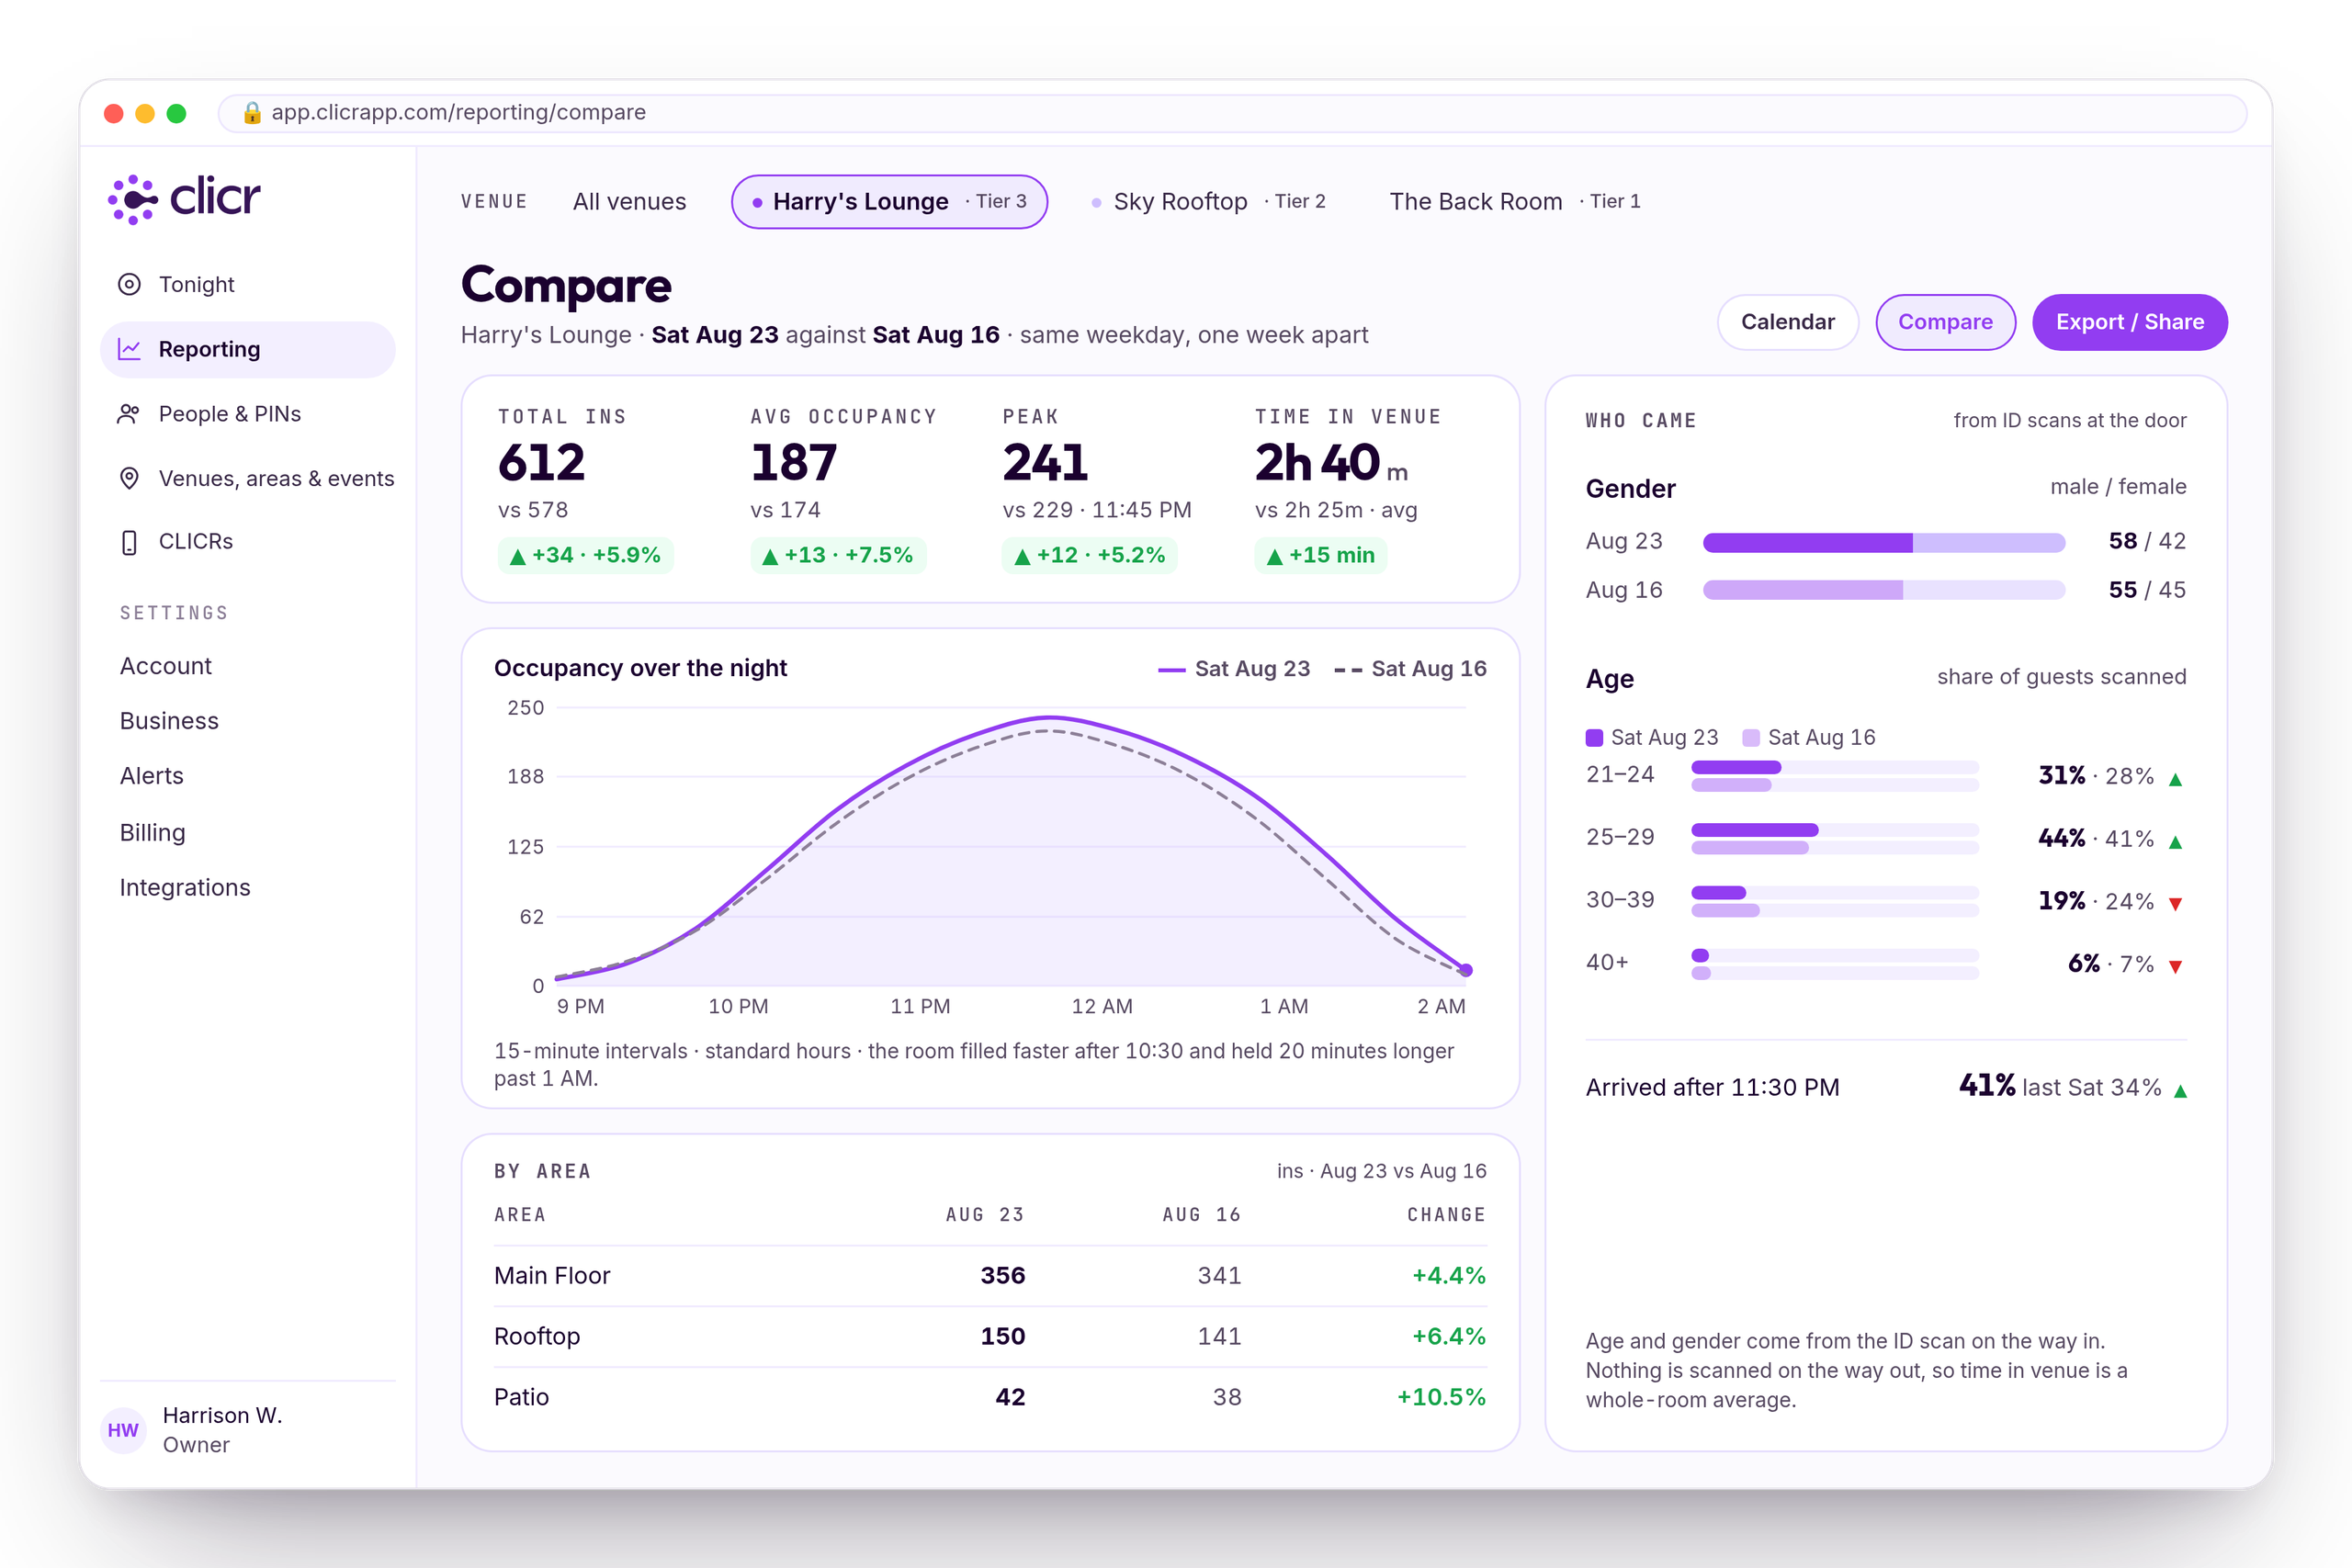Click the +15 min time badge
This screenshot has height=1568, width=2352.
pos(1321,556)
